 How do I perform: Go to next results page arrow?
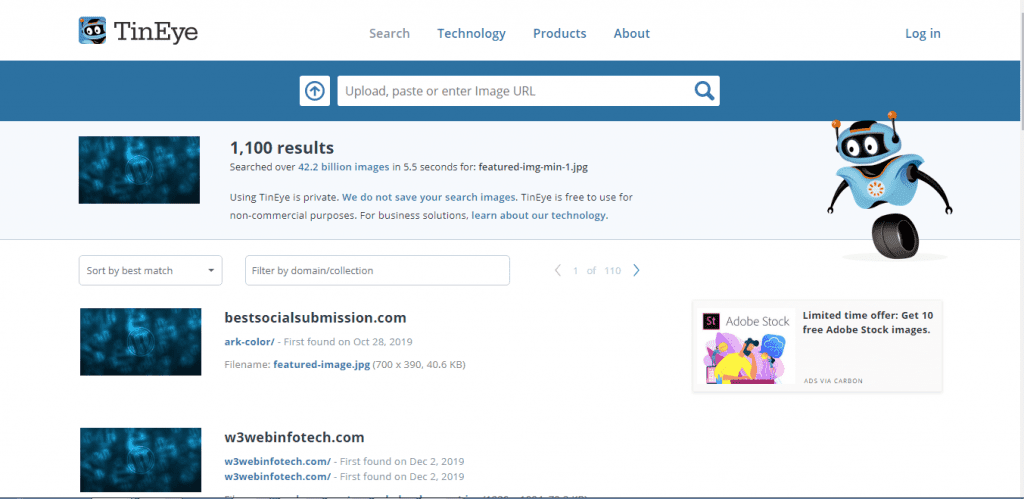pos(637,270)
